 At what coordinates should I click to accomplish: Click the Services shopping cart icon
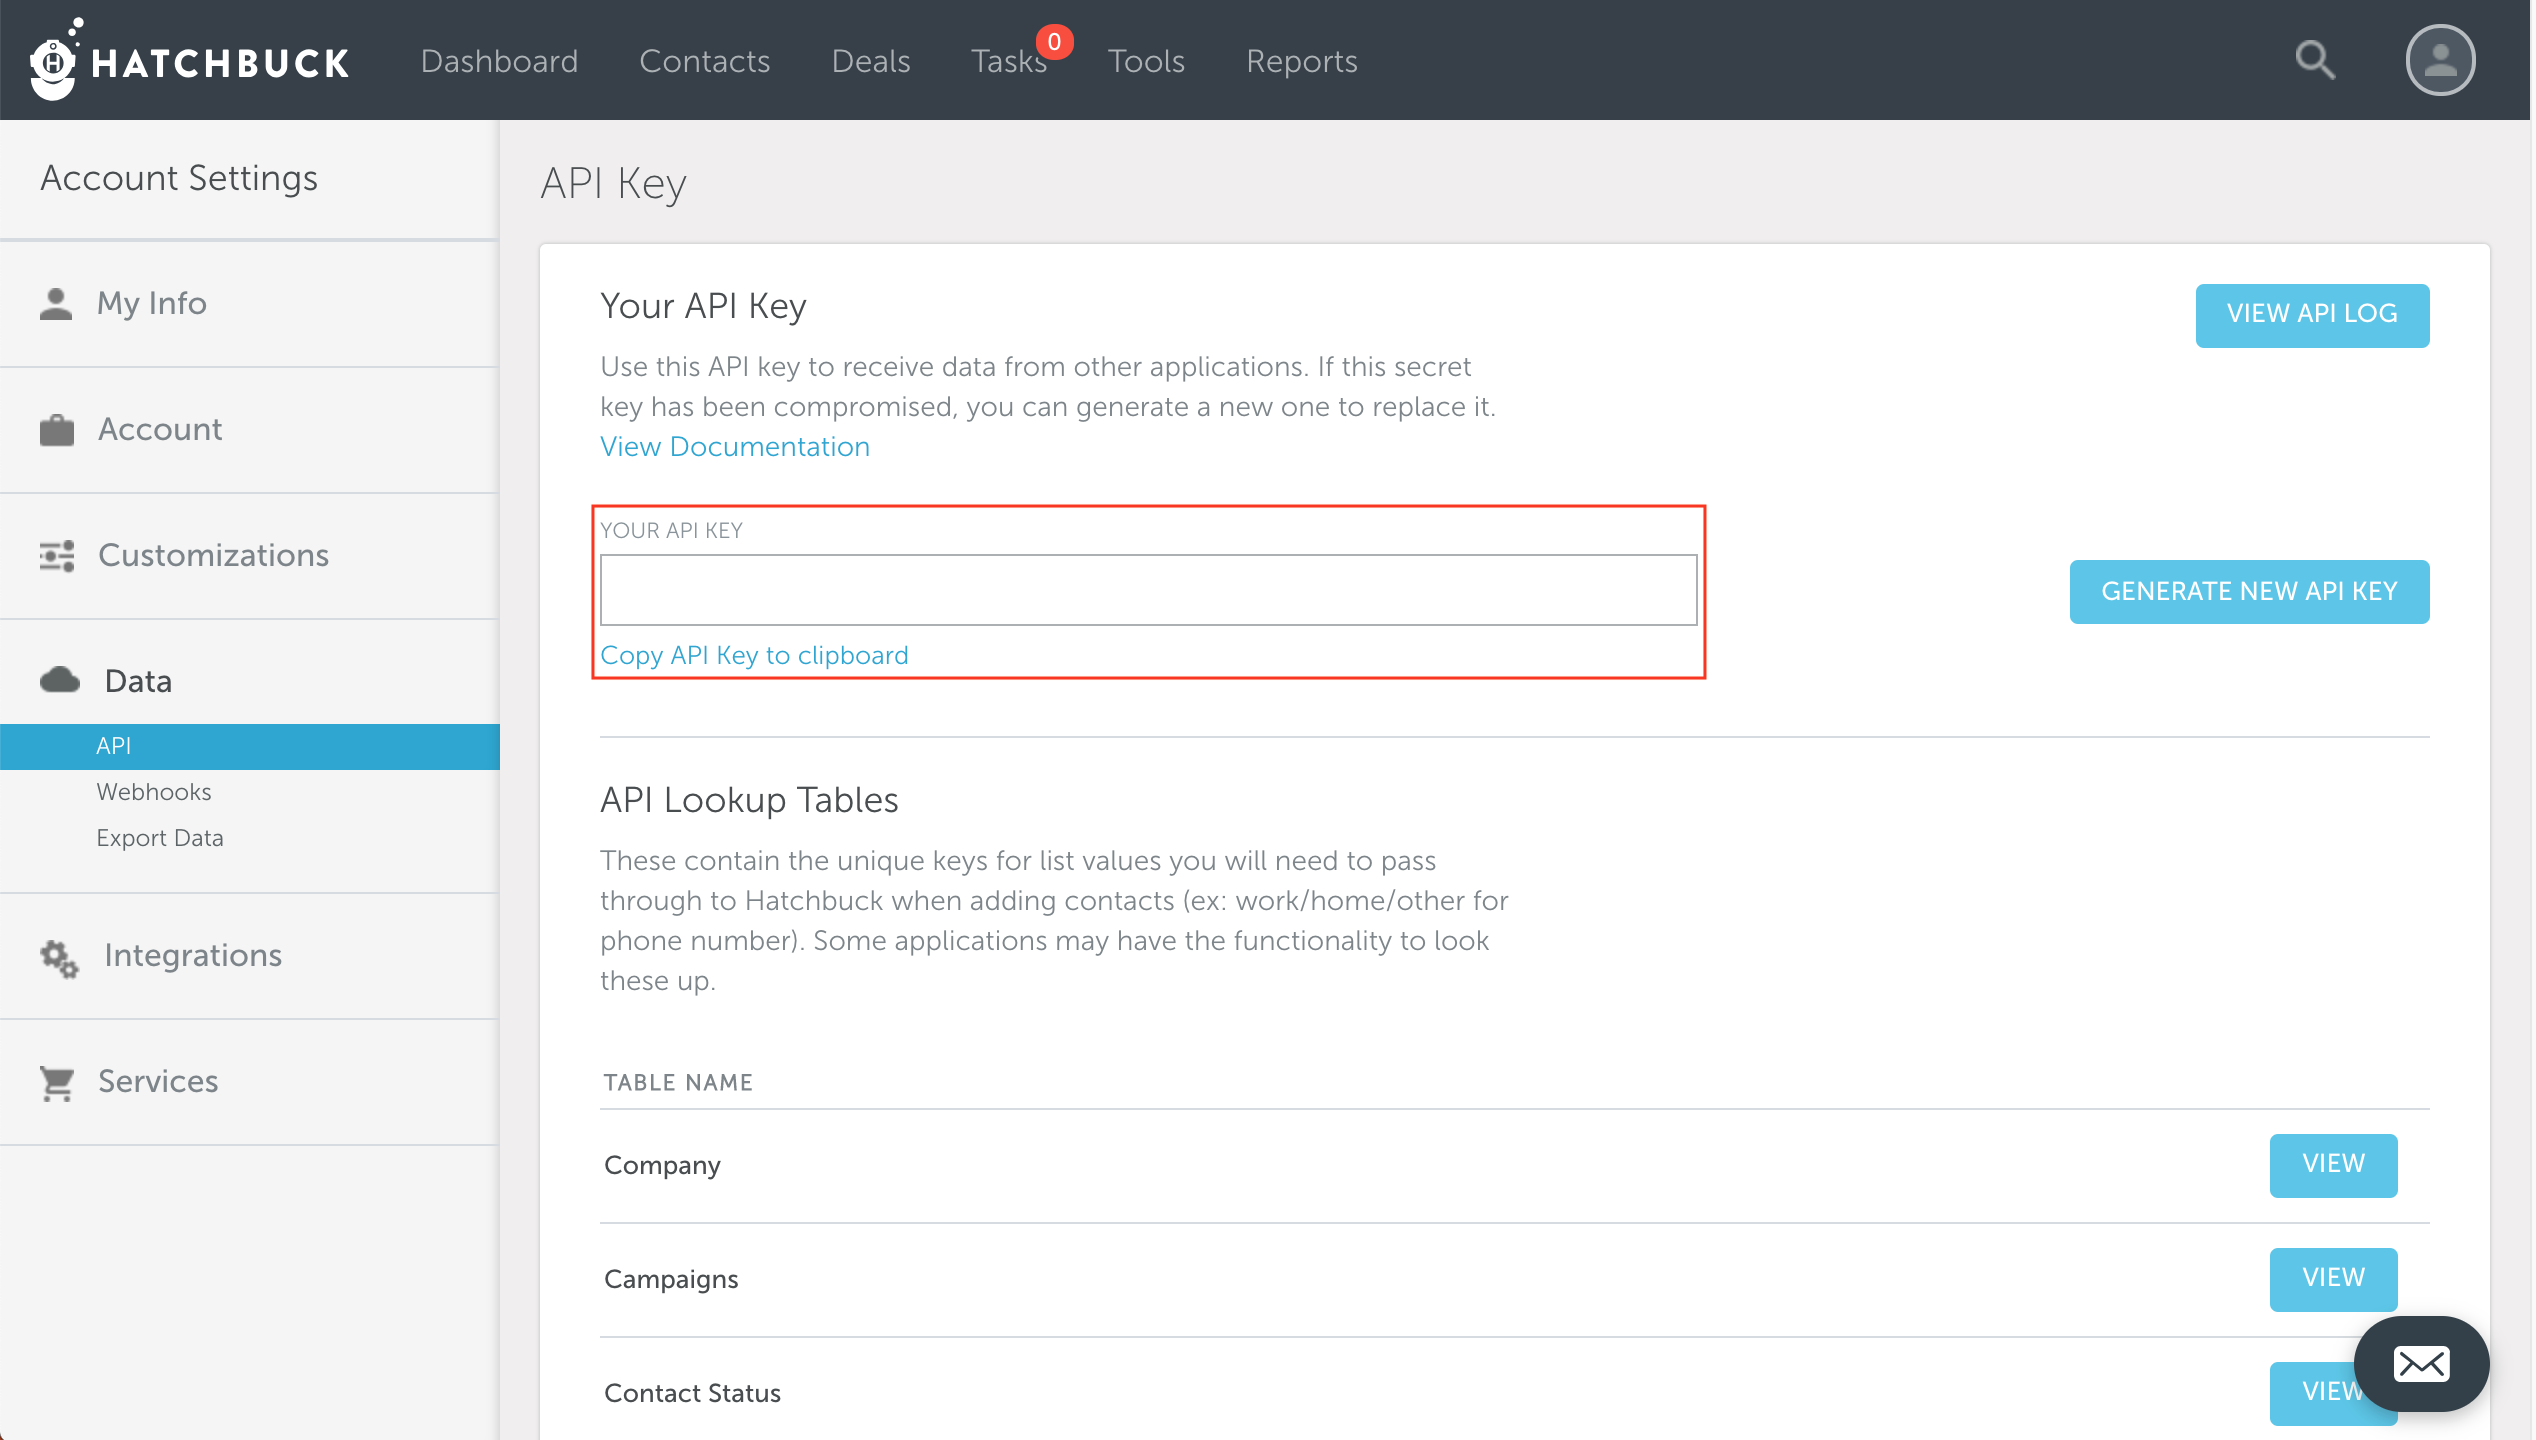[57, 1081]
